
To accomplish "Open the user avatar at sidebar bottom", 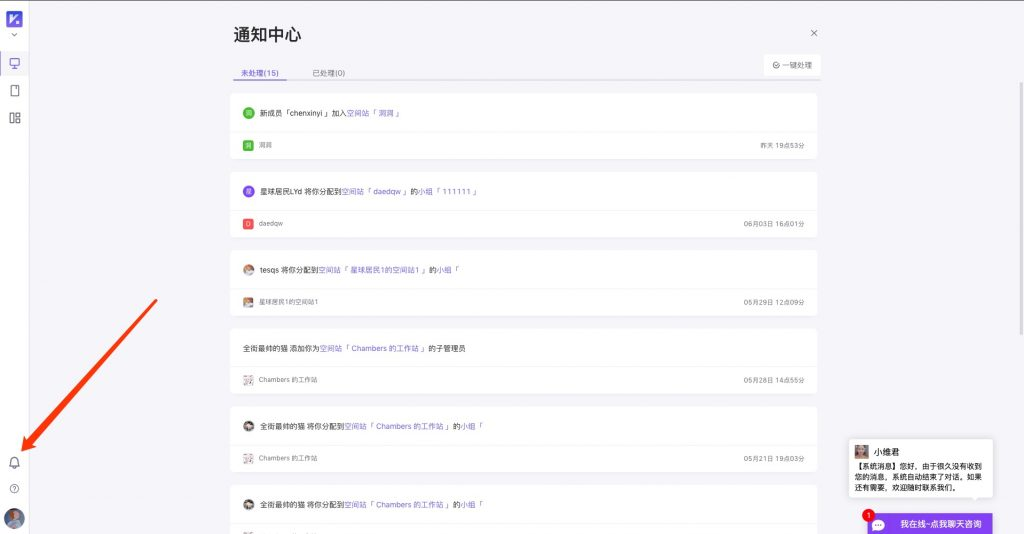I will 14,518.
